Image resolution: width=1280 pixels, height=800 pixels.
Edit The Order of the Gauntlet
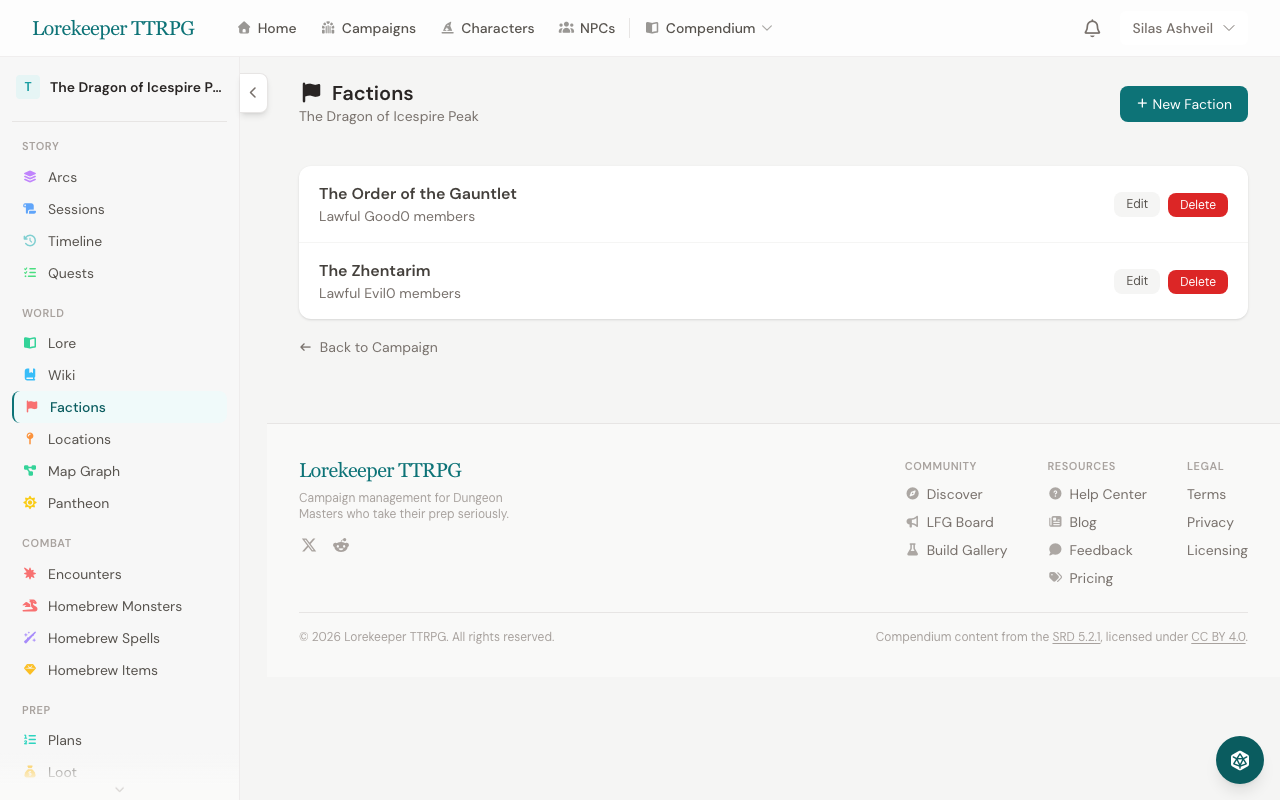pos(1136,205)
